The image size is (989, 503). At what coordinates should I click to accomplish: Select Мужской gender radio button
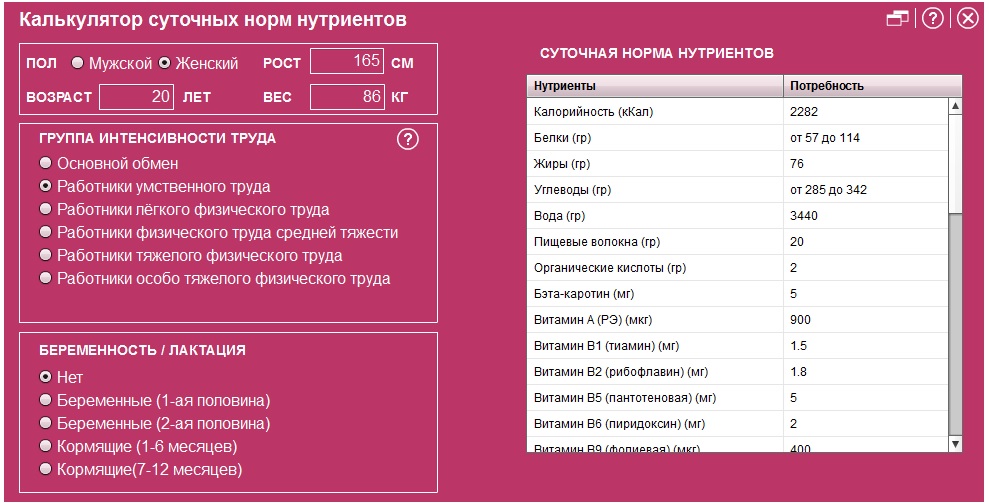click(77, 63)
